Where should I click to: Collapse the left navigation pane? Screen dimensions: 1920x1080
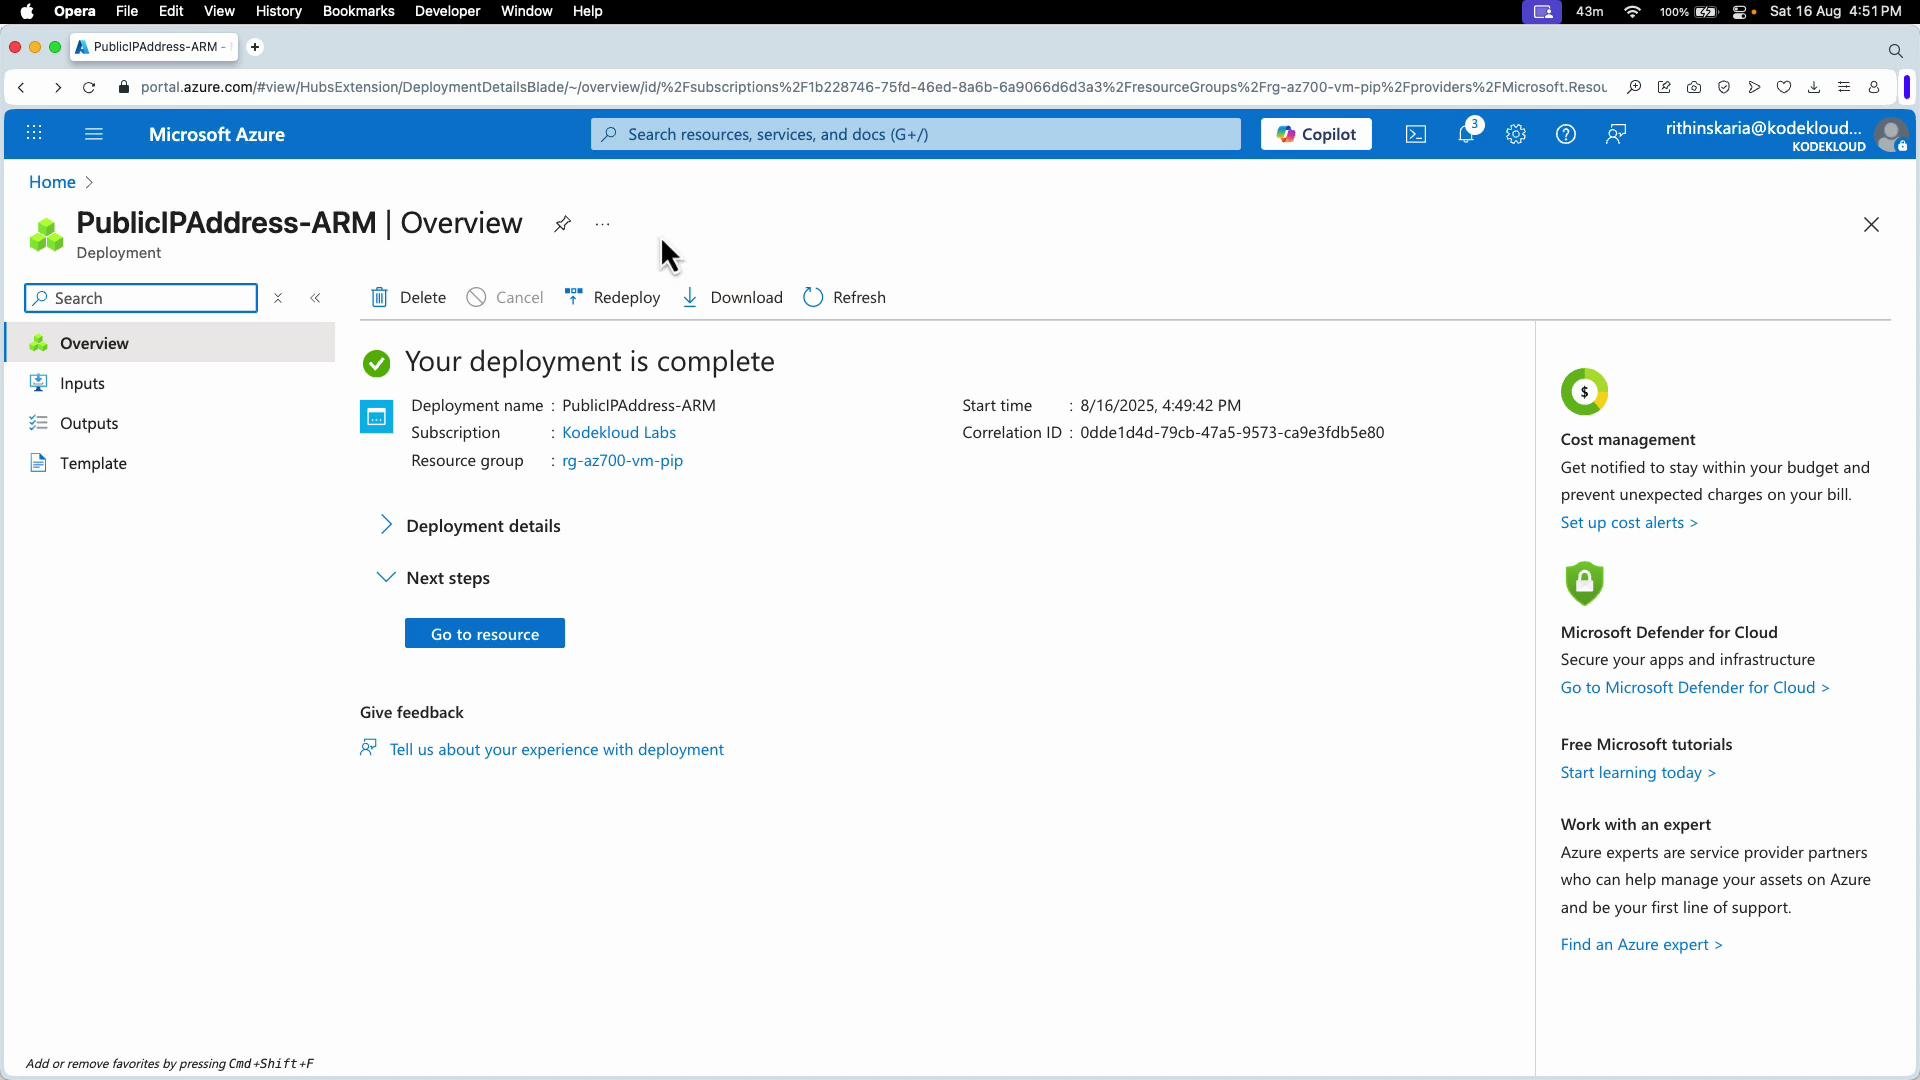tap(315, 298)
